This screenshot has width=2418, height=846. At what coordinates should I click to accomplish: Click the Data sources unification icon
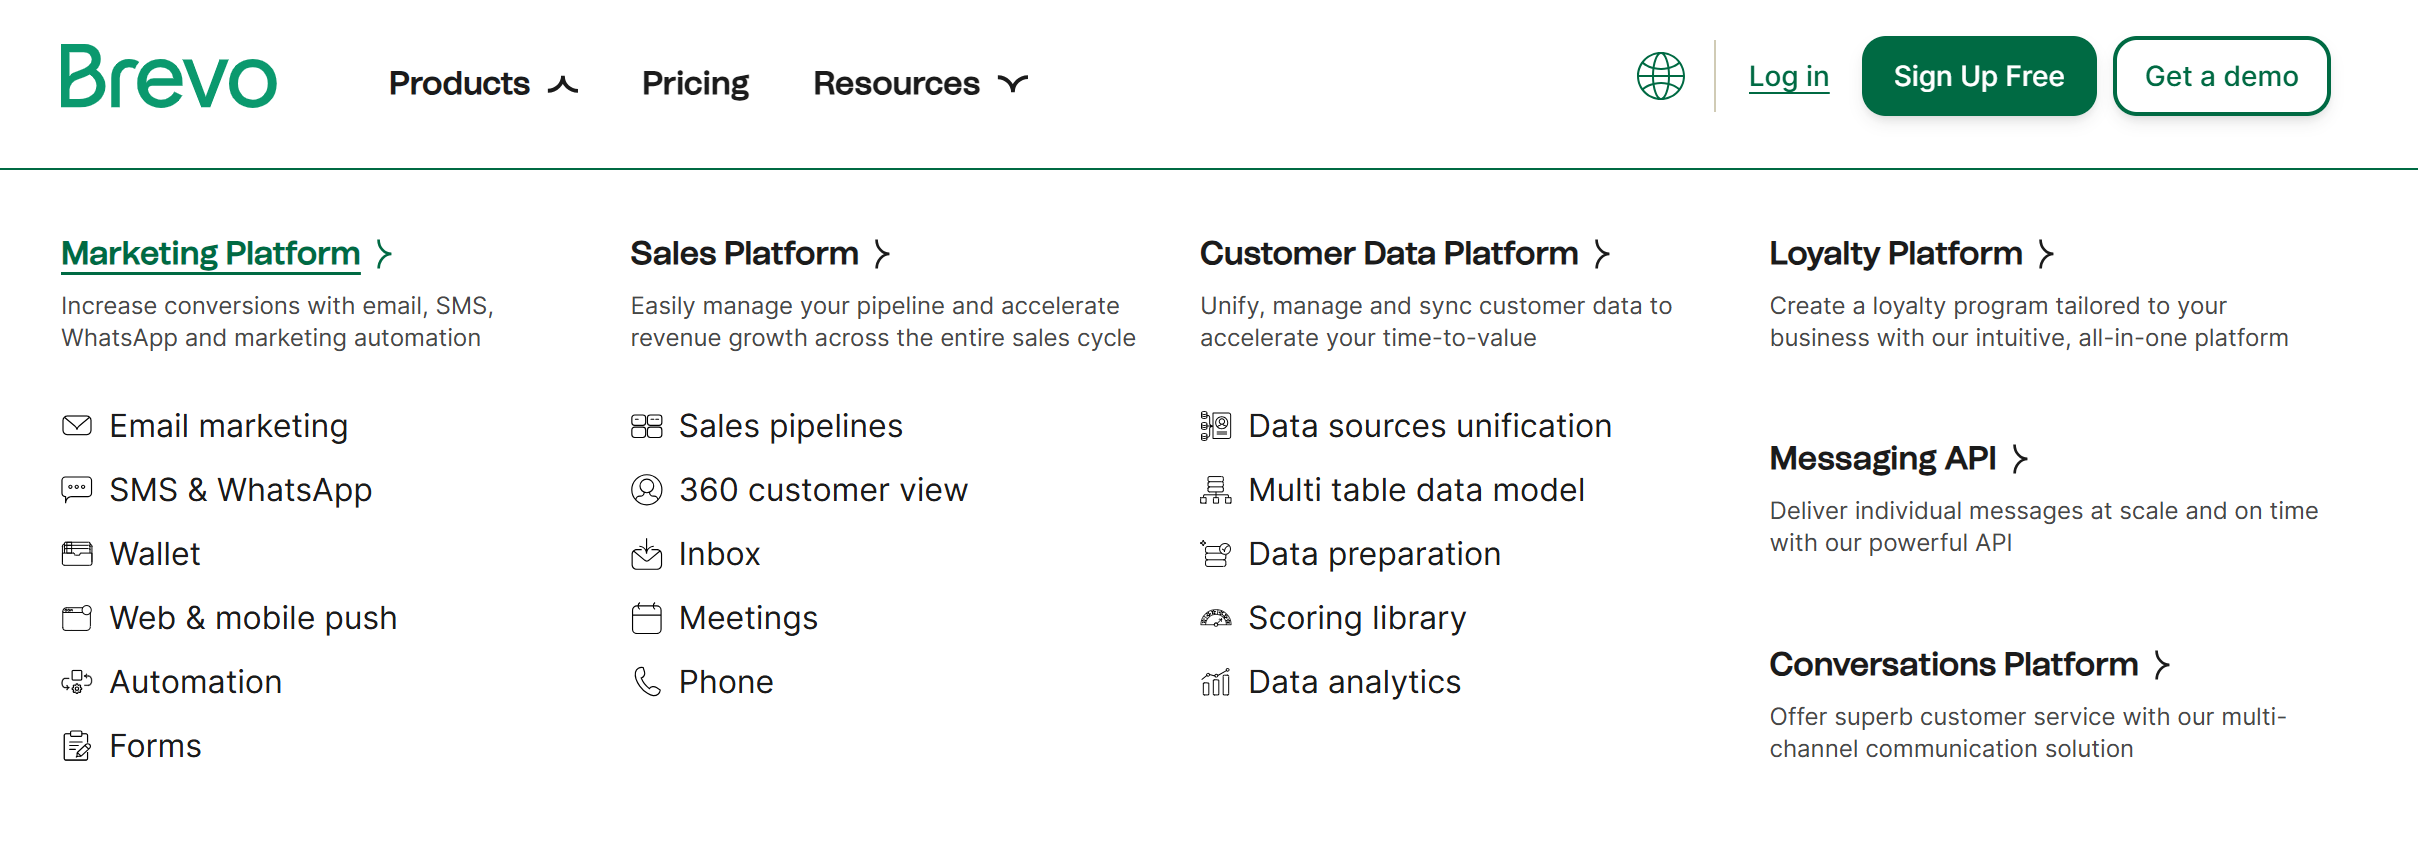(x=1216, y=426)
